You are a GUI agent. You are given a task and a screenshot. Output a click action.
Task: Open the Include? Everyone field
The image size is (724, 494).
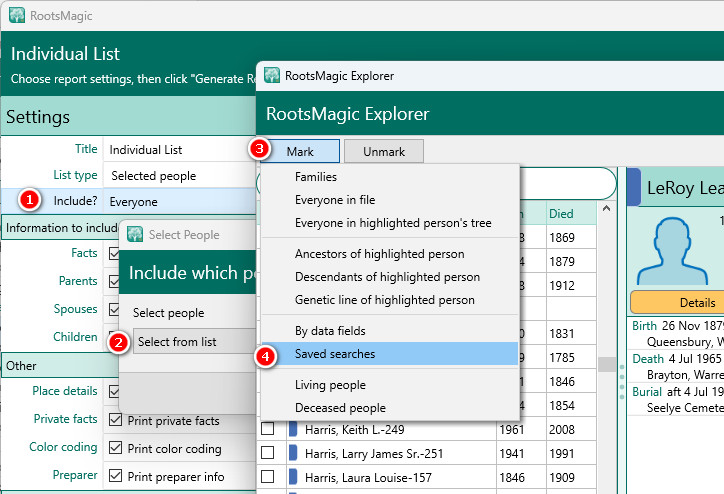(180, 201)
